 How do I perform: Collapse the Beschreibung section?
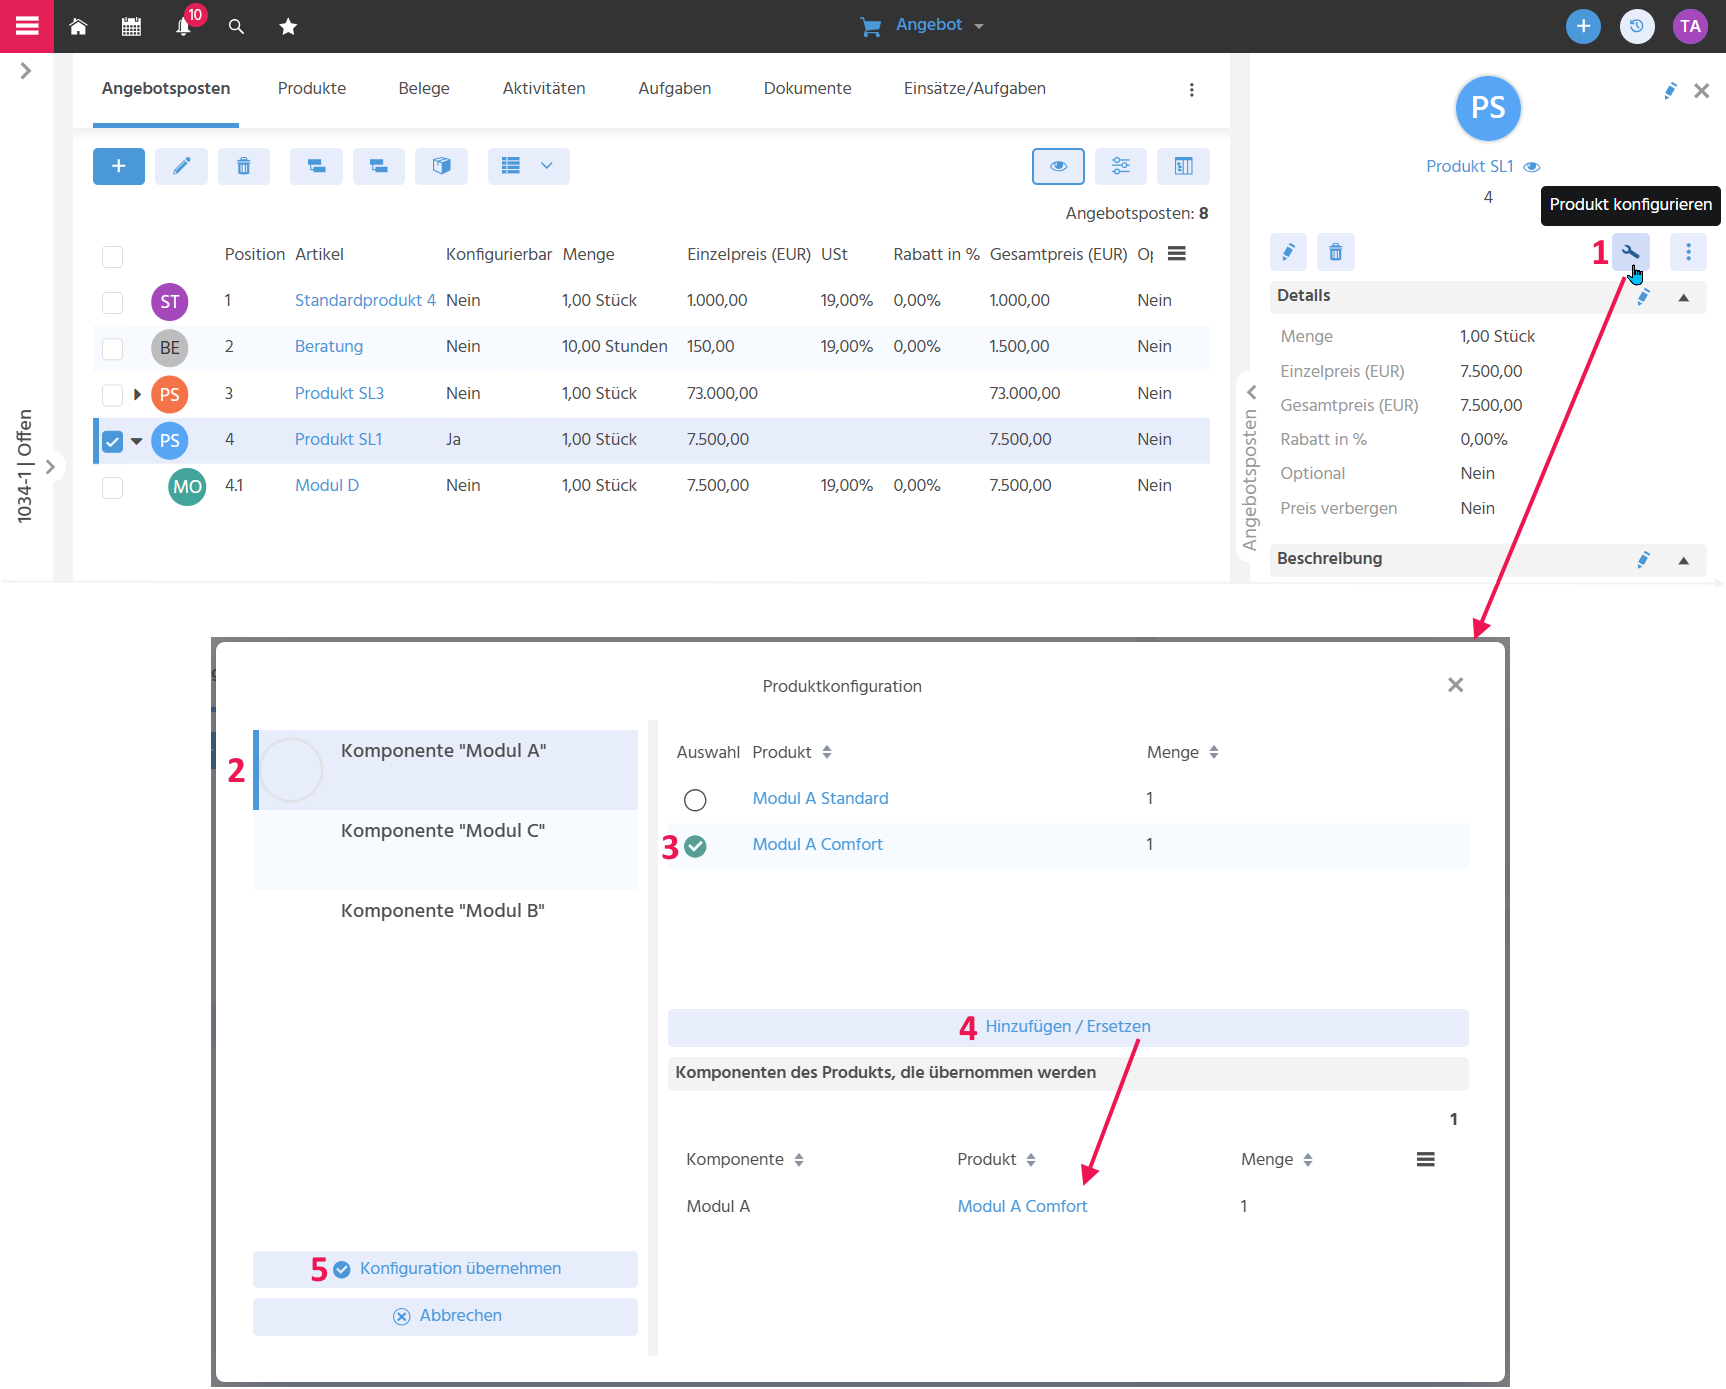click(1684, 561)
